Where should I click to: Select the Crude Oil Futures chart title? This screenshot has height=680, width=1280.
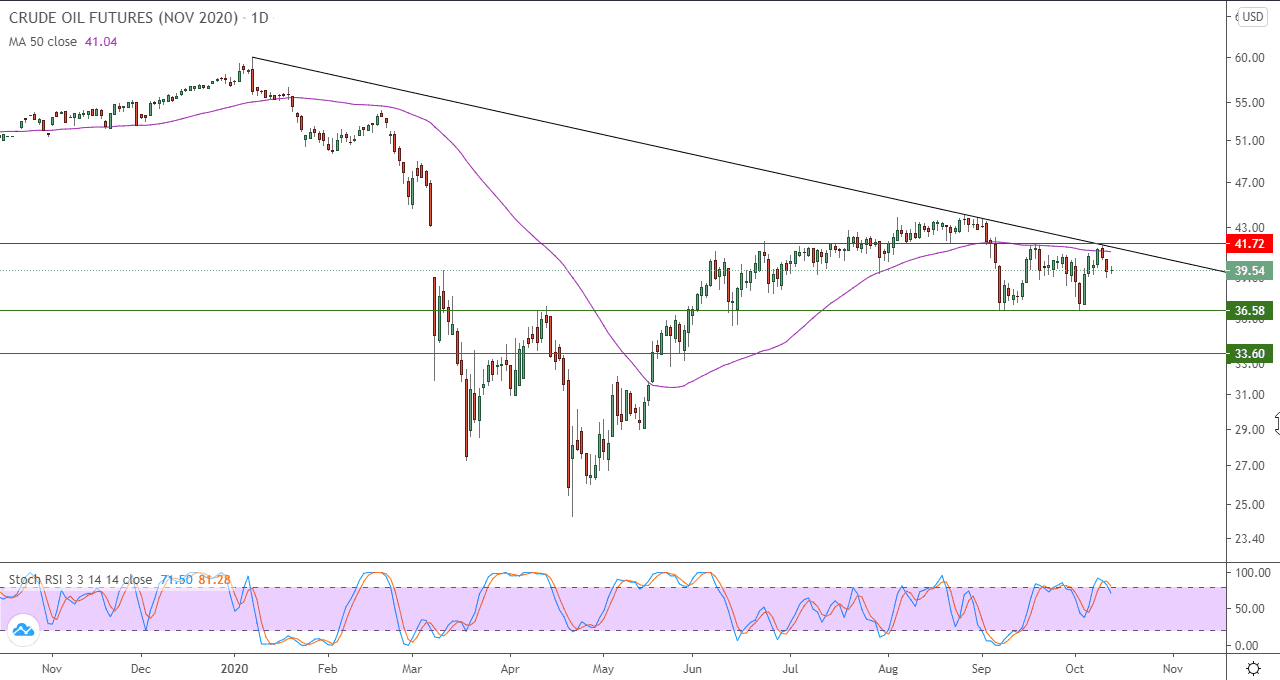[x=138, y=18]
